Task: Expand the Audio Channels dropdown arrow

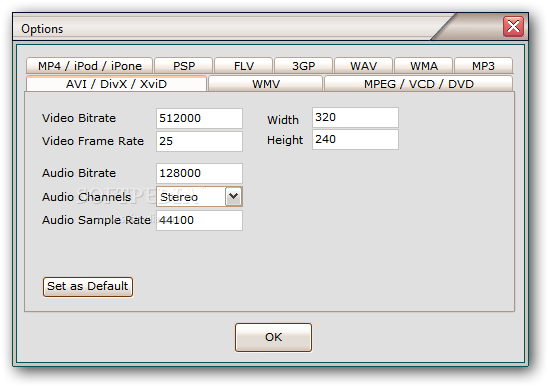Action: 234,196
